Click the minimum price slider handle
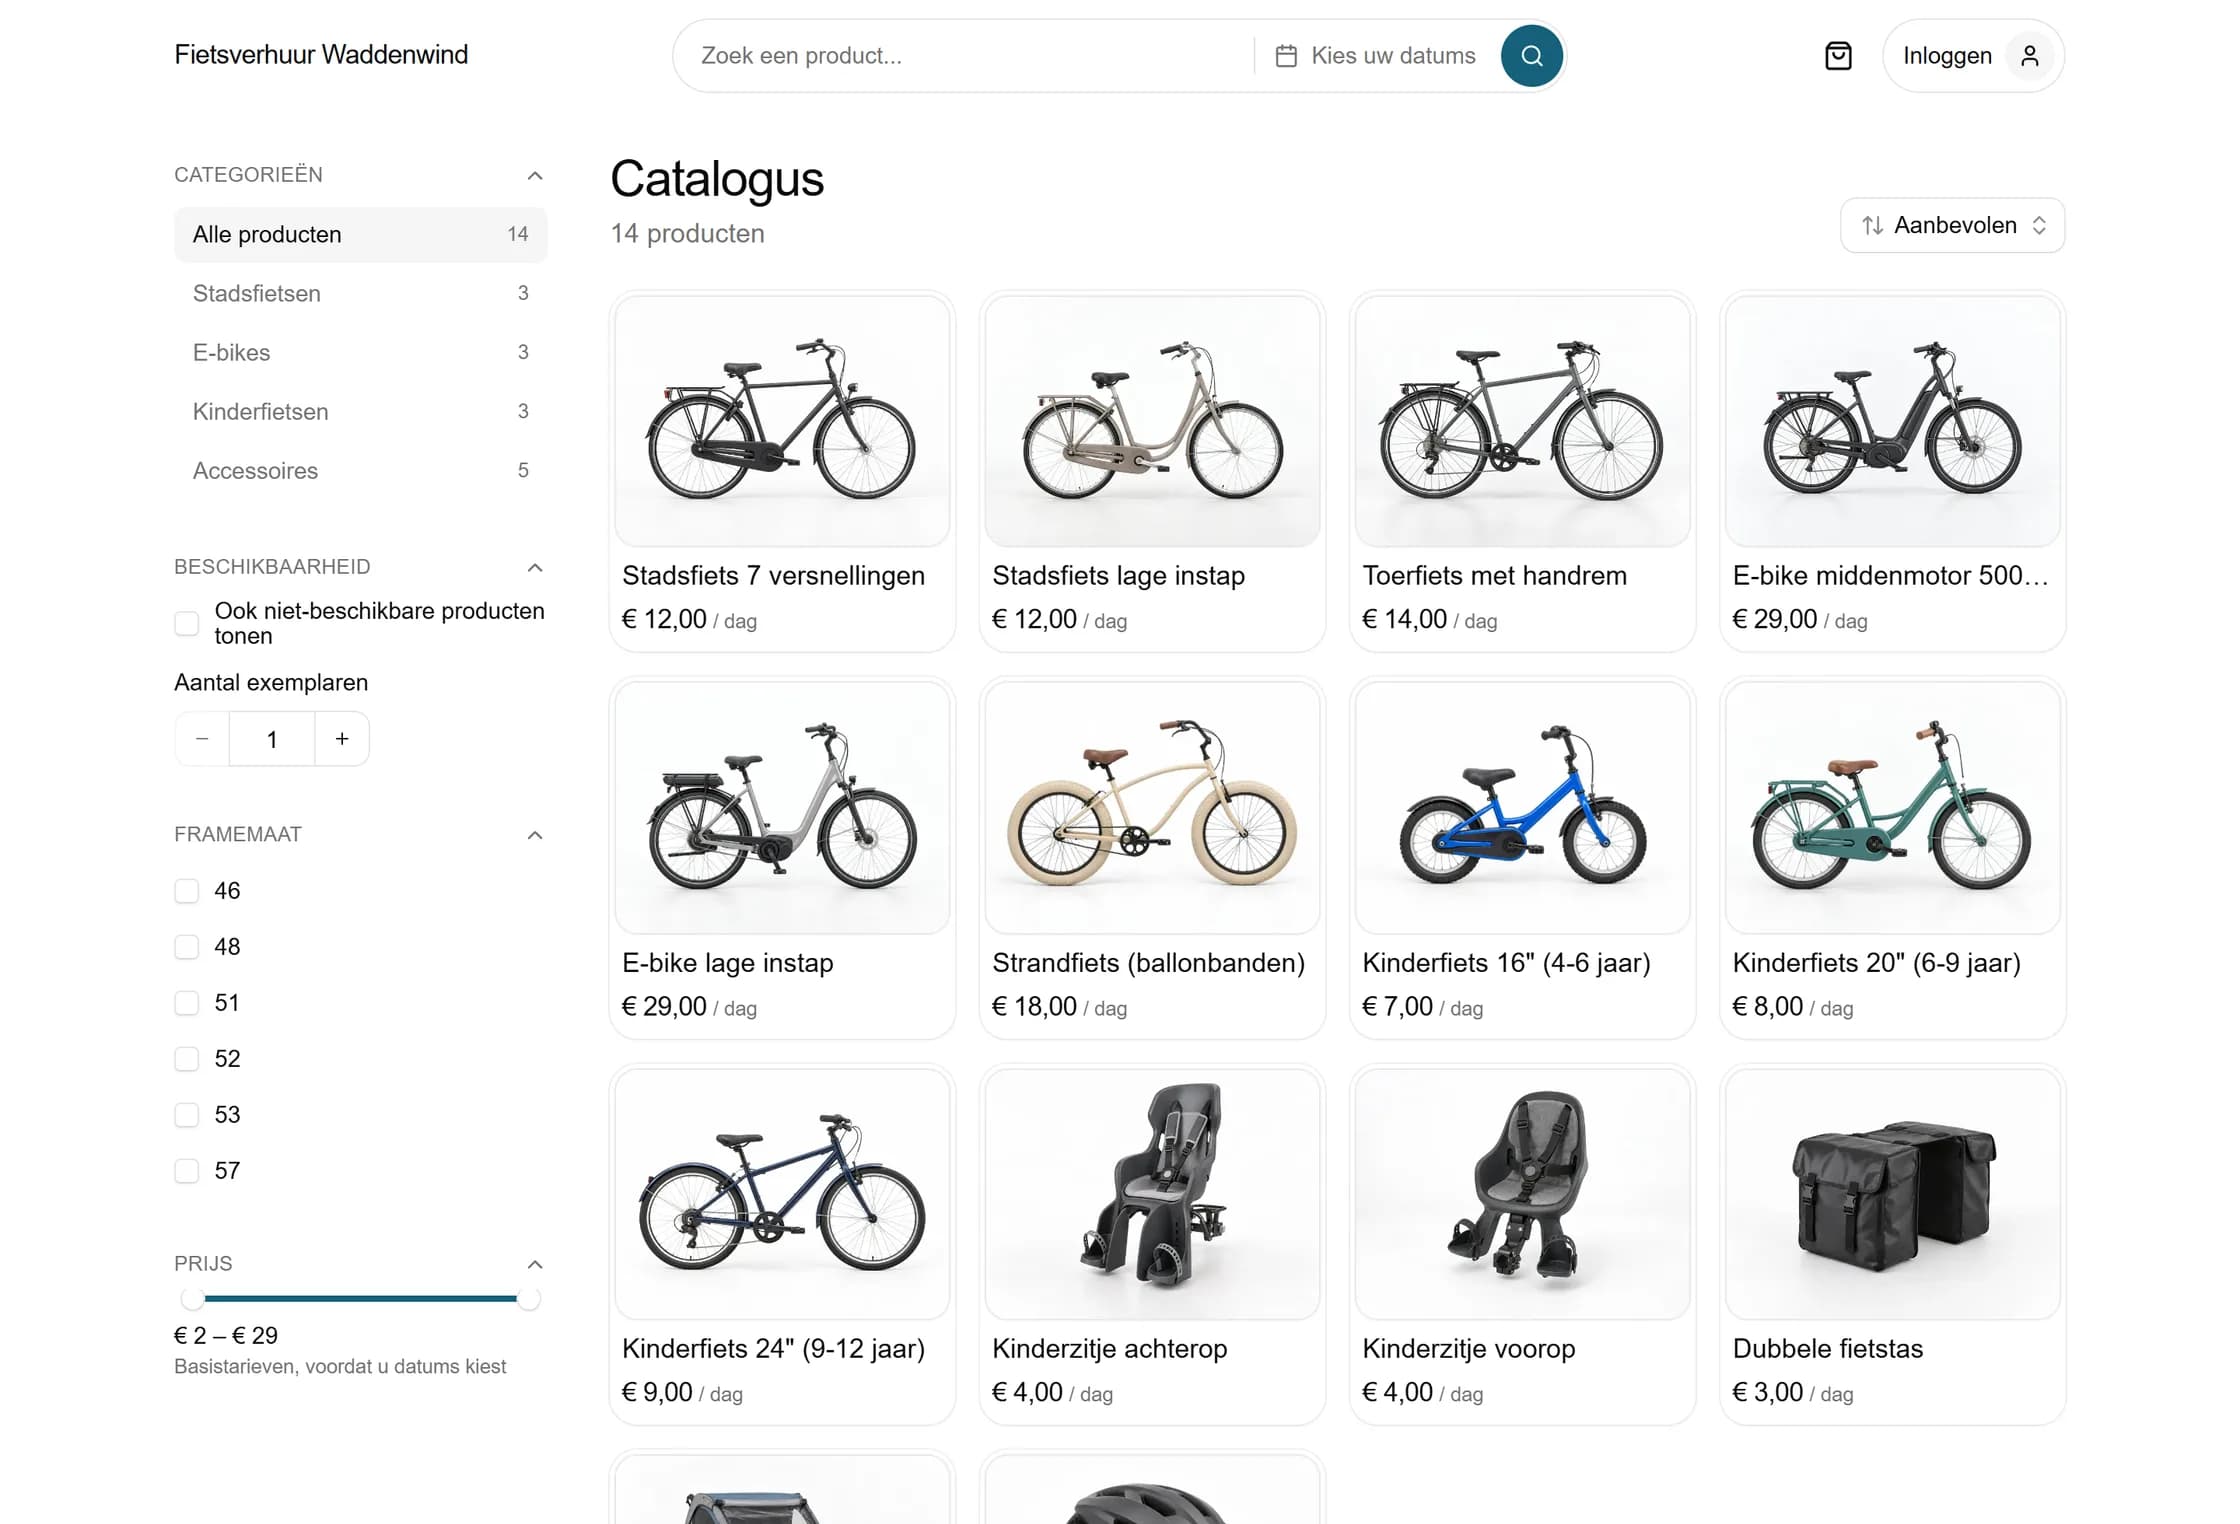This screenshot has width=2240, height=1524. tap(192, 1299)
